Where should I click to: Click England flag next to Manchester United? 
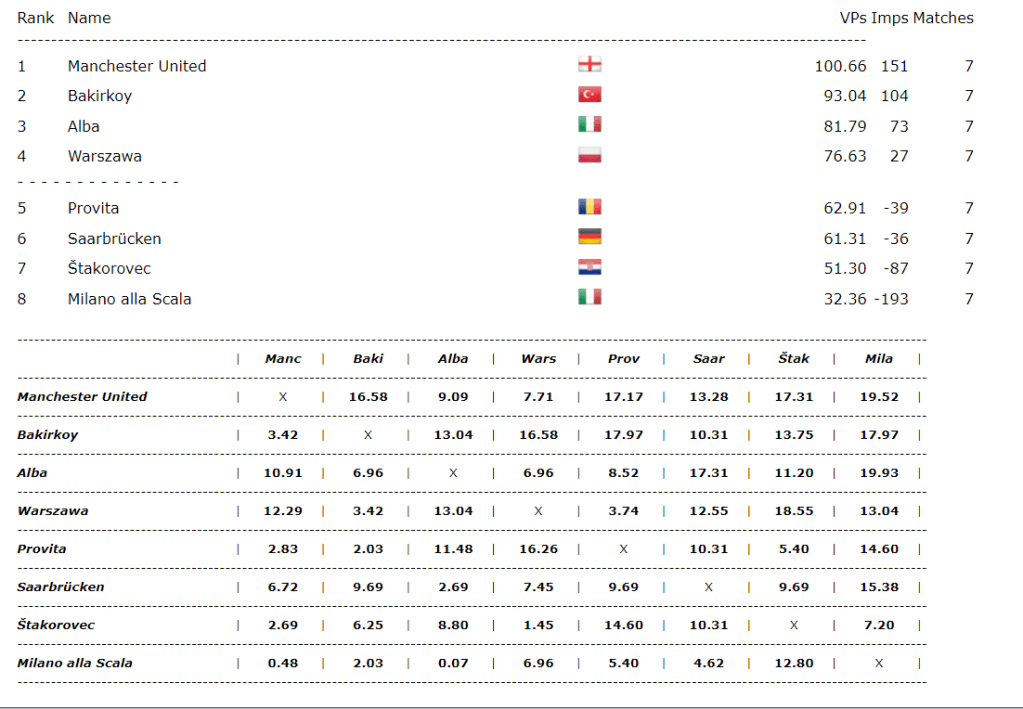tap(590, 65)
